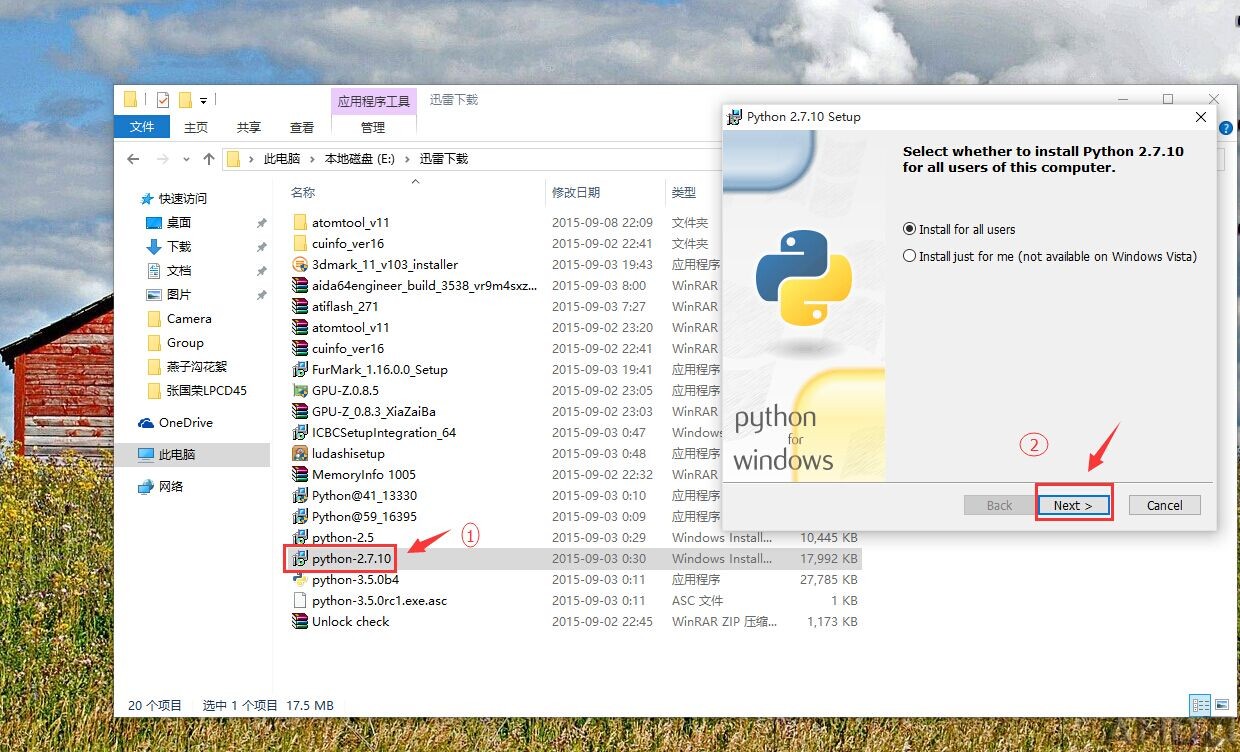Click the Python Setup title bar icon
1240x752 pixels.
point(735,117)
